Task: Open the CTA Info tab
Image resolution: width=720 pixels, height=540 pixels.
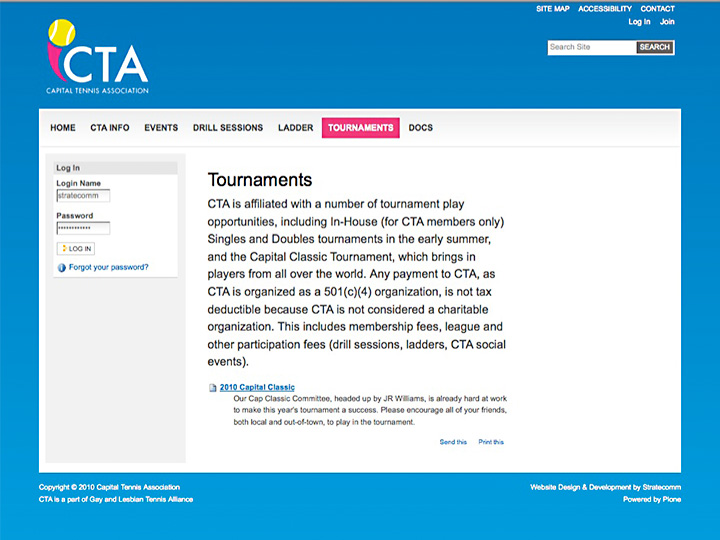Action: point(110,128)
